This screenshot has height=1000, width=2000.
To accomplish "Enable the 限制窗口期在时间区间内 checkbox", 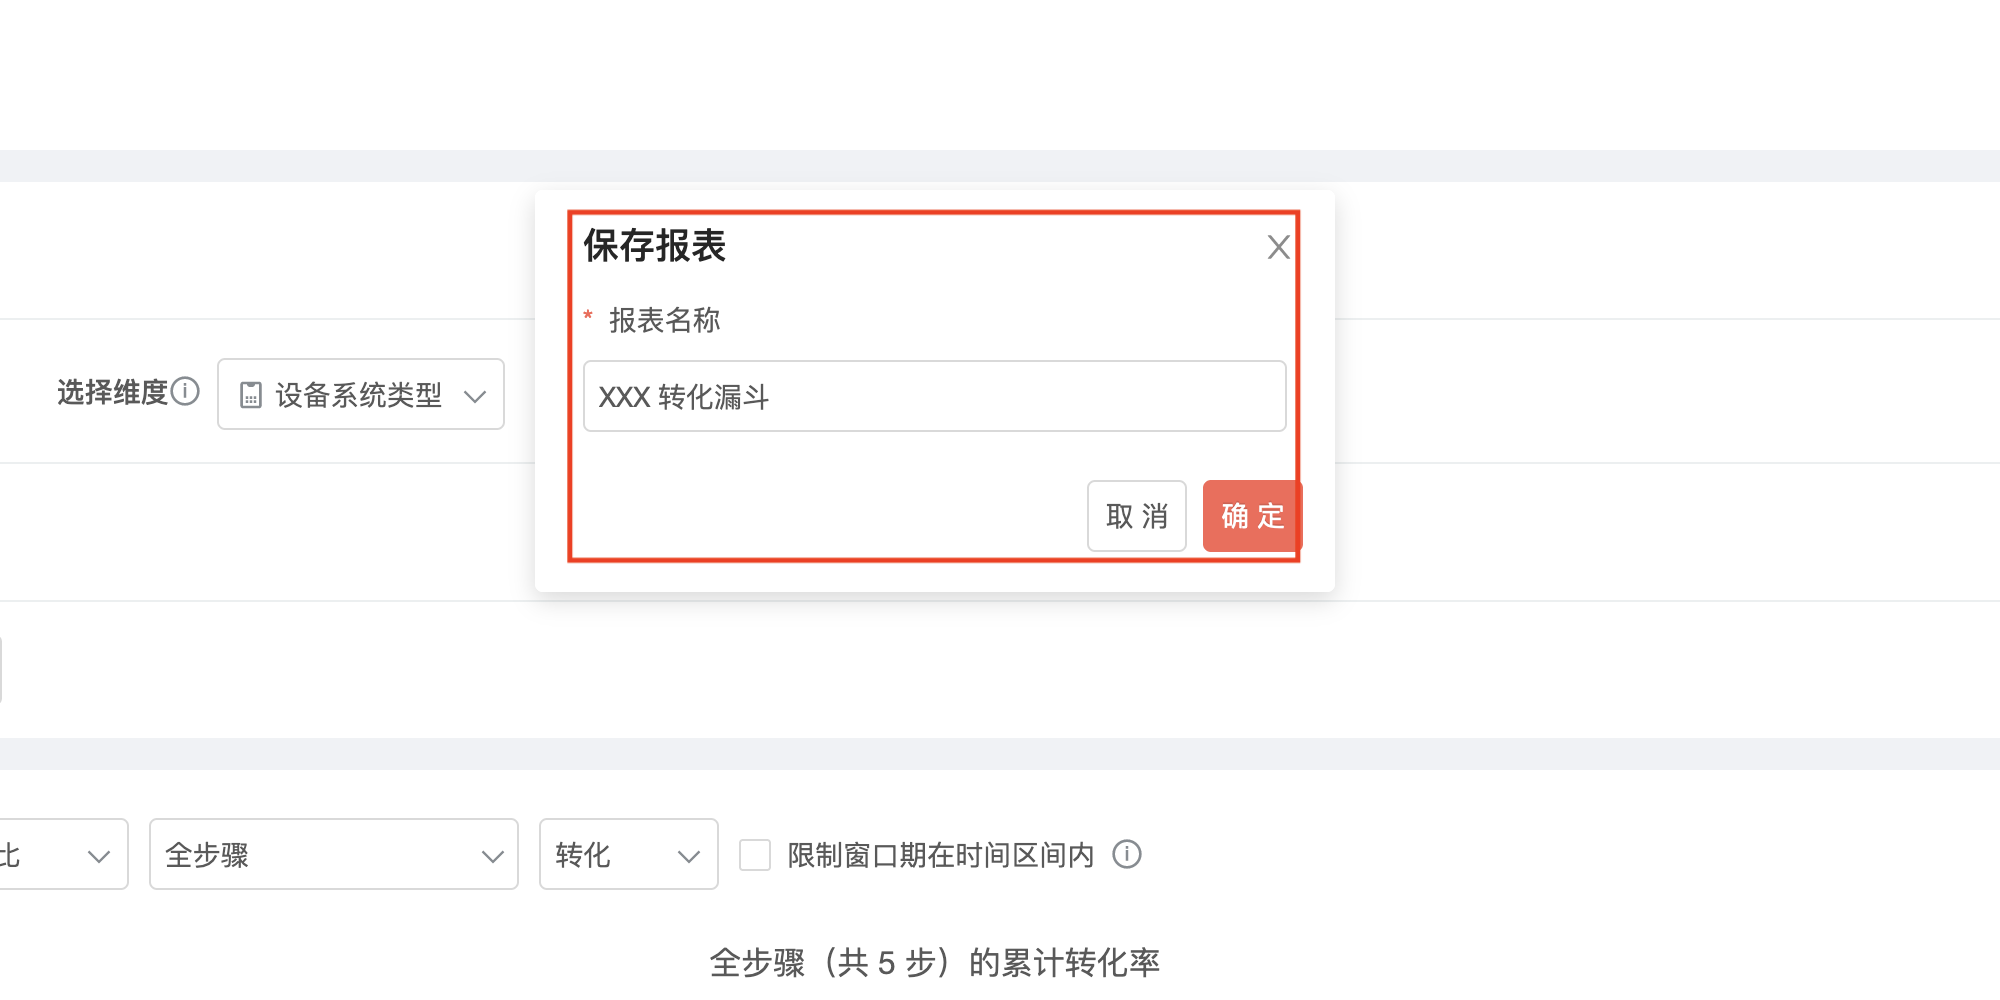I will (x=755, y=855).
